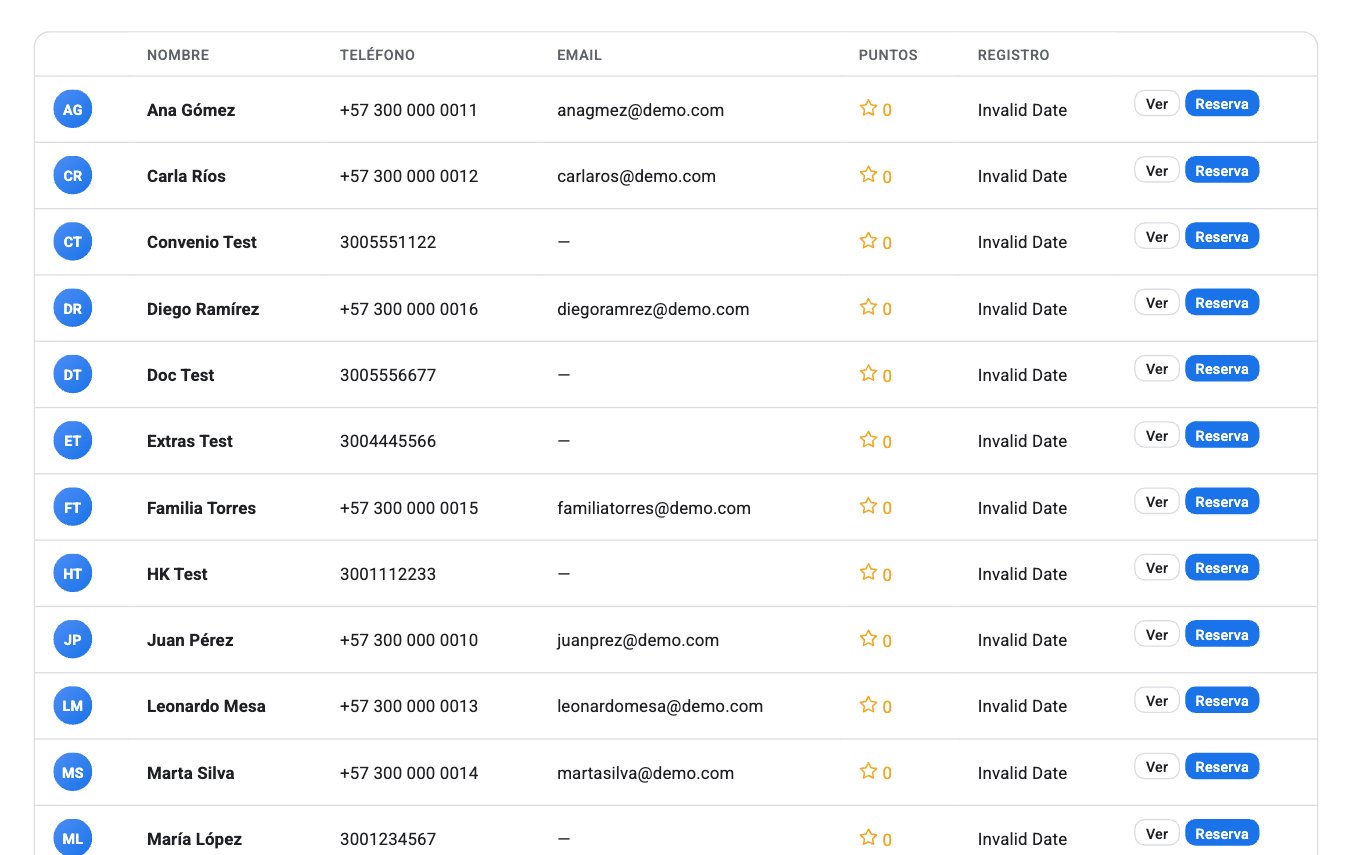1352x855 pixels.
Task: Click the JP avatar for Juan Pérez
Action: point(73,640)
